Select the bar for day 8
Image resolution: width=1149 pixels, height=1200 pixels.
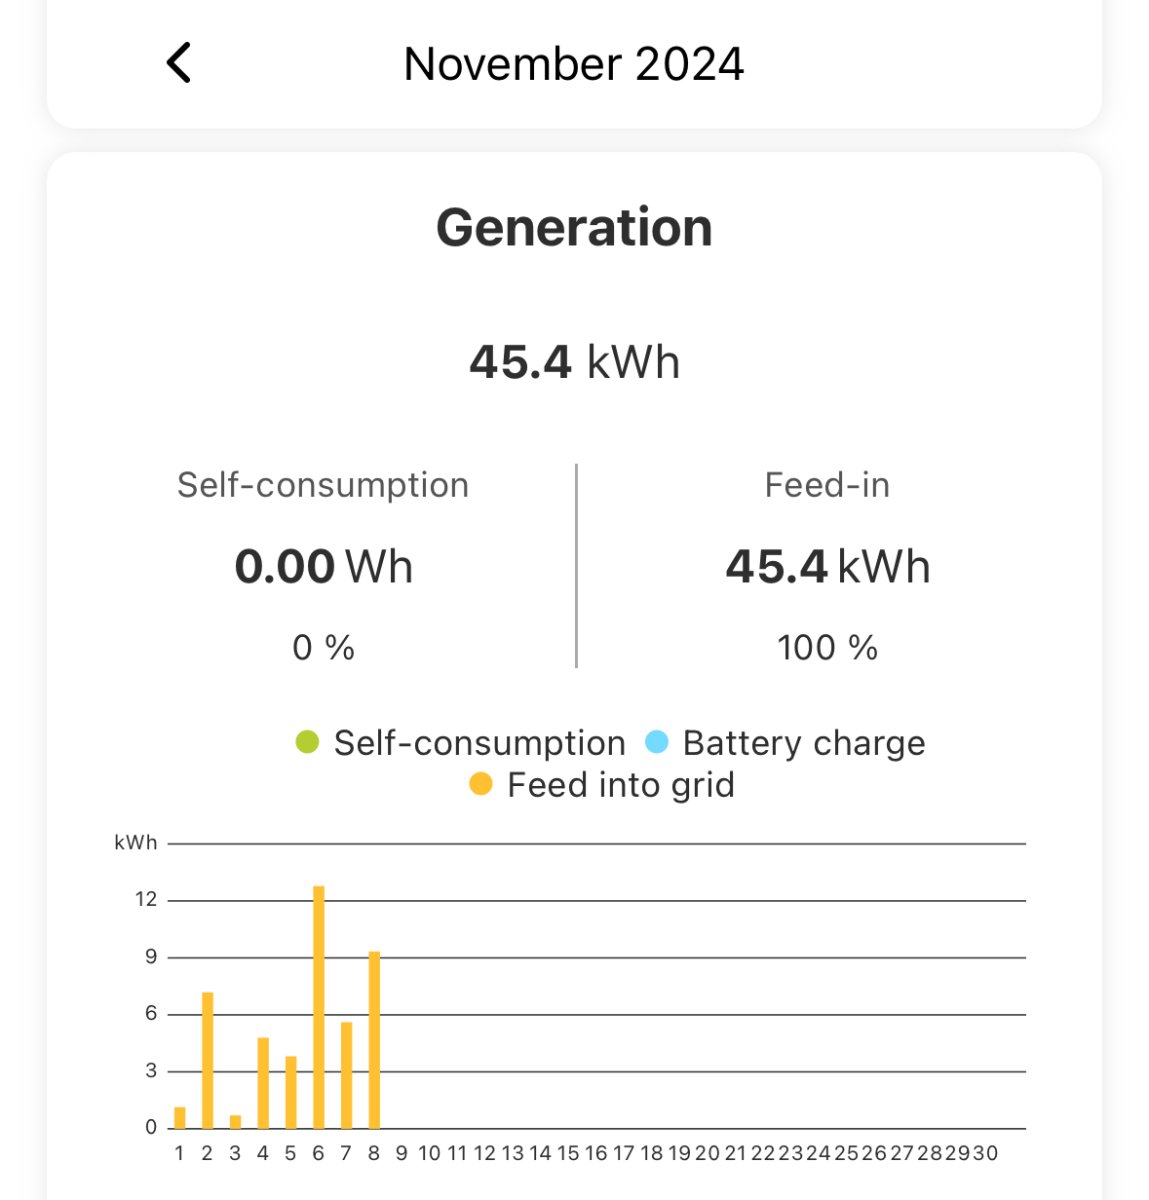tap(374, 1040)
